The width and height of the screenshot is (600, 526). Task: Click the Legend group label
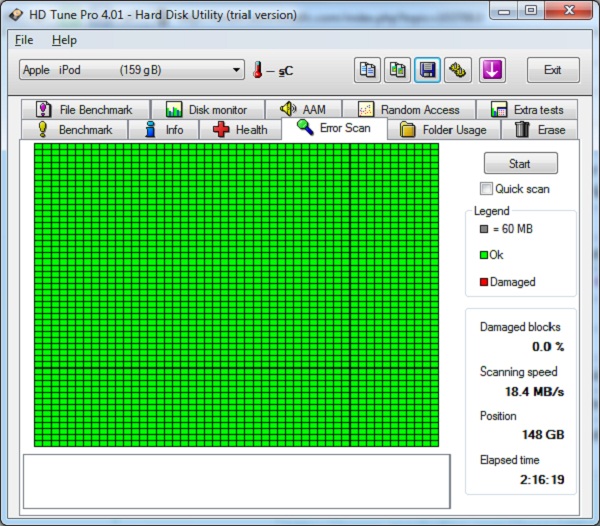click(x=492, y=211)
